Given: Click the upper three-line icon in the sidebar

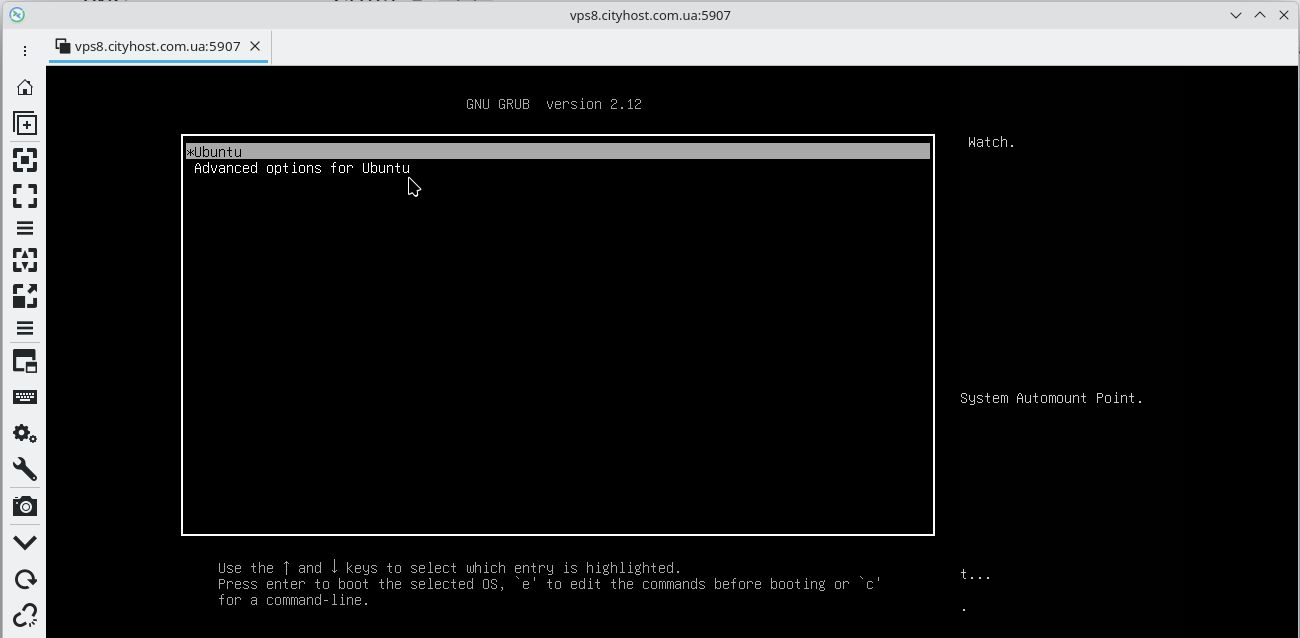Looking at the screenshot, I should click(x=25, y=229).
